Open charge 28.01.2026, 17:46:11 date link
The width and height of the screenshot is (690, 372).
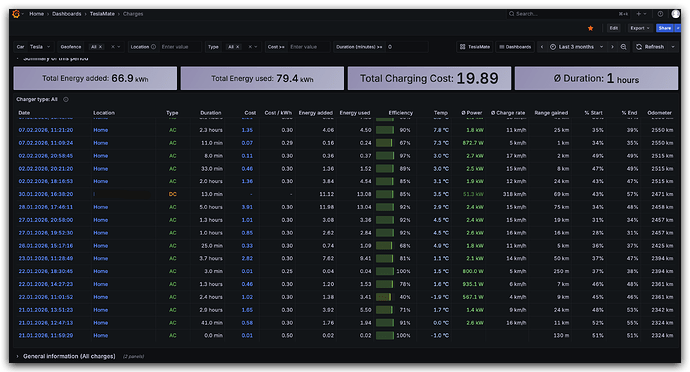46,207
